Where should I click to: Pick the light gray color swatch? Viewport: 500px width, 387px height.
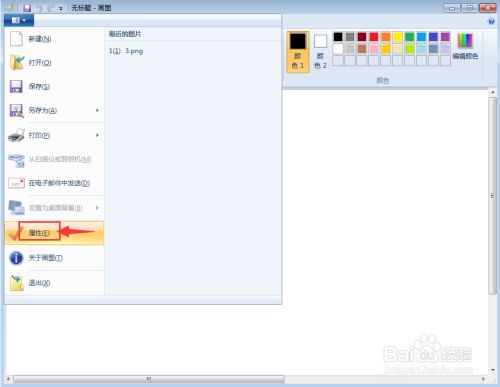(350, 49)
